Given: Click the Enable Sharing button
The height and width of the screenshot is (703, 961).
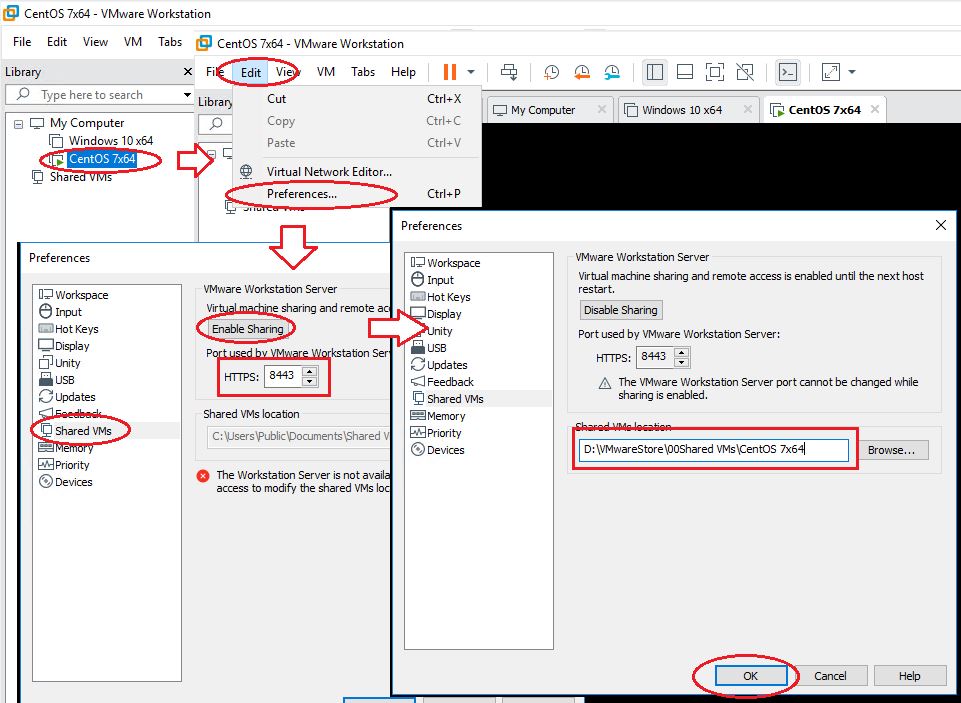Looking at the screenshot, I should (248, 329).
